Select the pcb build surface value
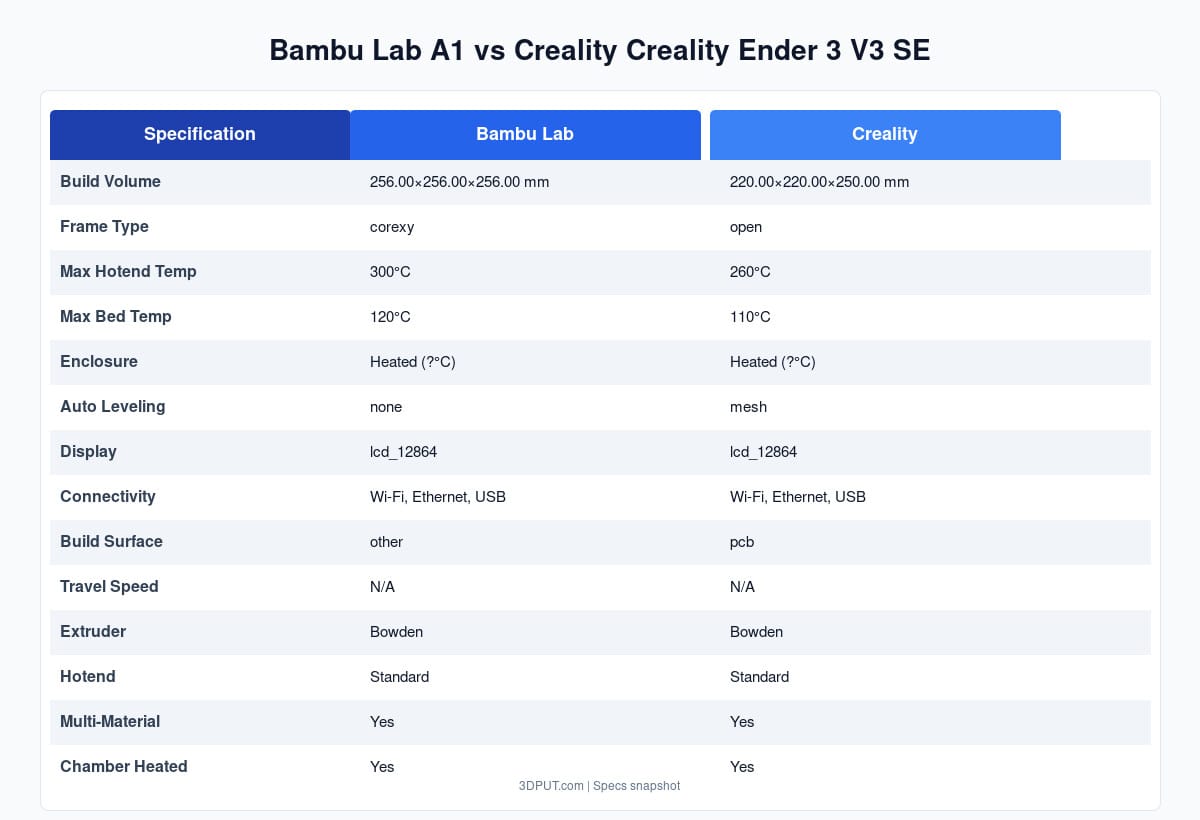1200x820 pixels. [742, 542]
